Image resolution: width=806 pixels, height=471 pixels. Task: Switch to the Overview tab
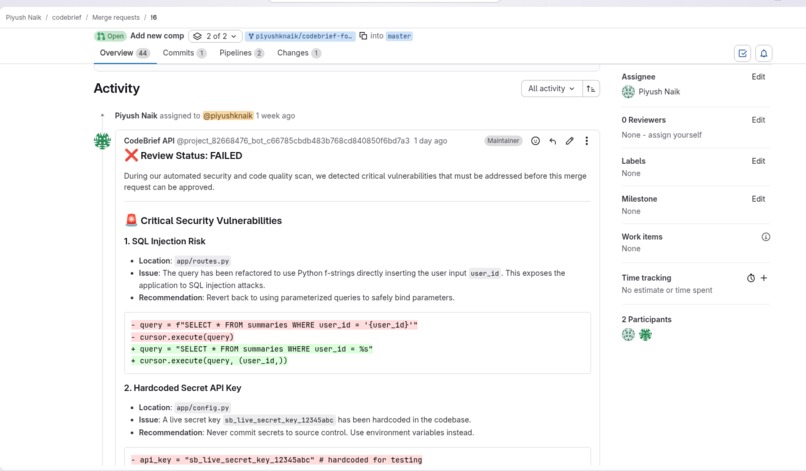(124, 53)
